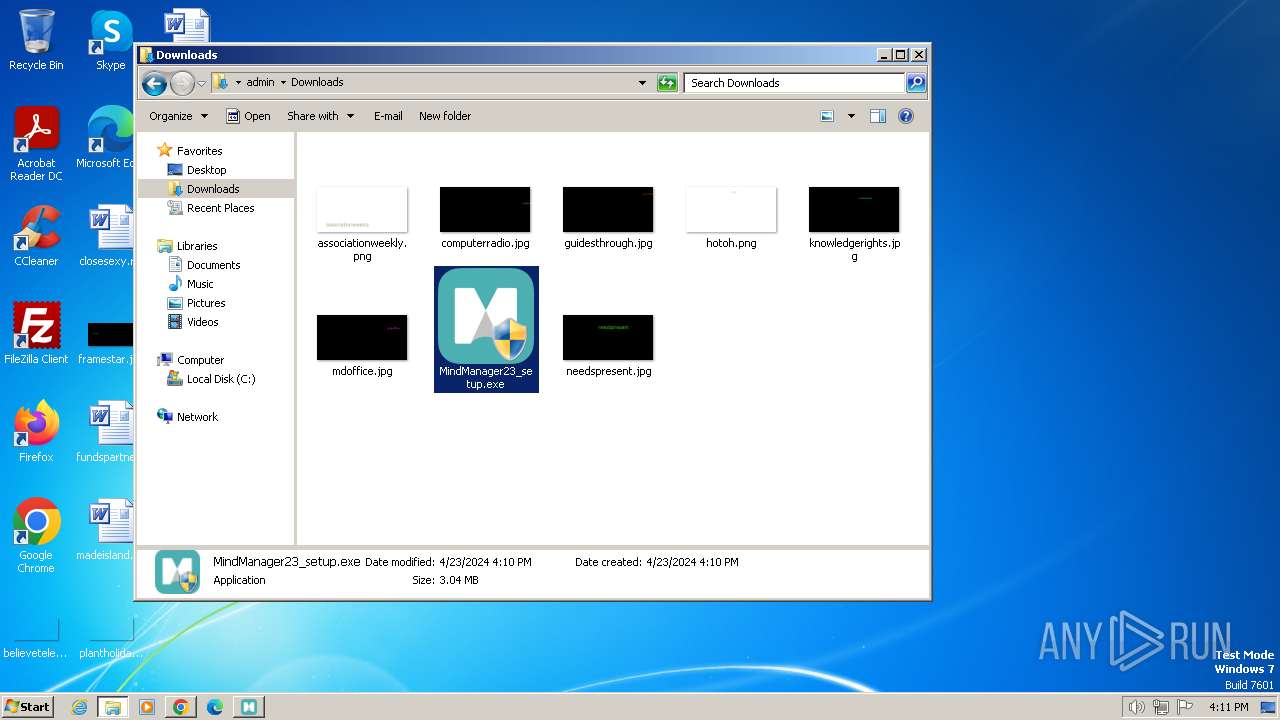Click the Help question mark icon
The height and width of the screenshot is (720, 1280).
coord(906,116)
